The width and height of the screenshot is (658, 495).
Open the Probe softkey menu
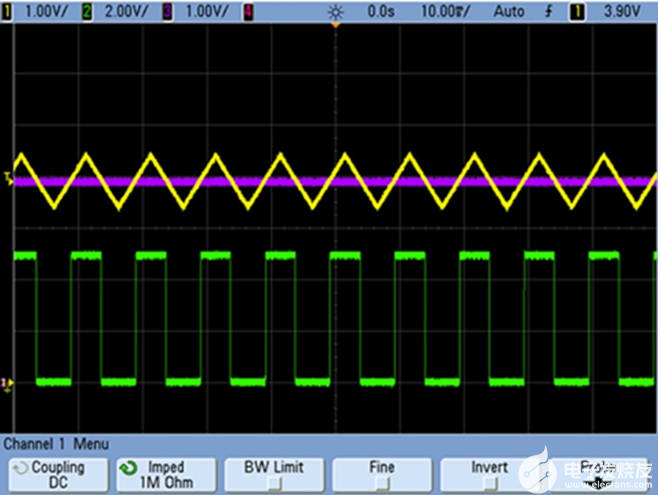(x=598, y=475)
